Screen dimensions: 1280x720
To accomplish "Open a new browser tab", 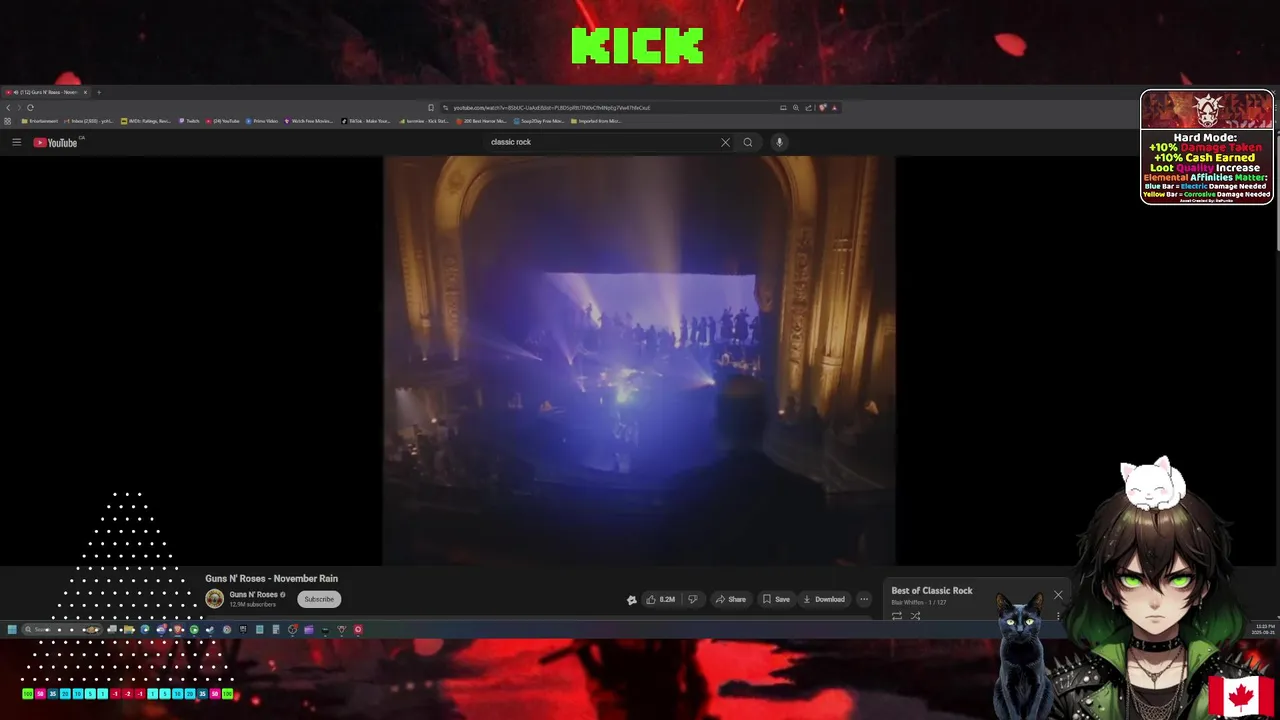I will (99, 92).
